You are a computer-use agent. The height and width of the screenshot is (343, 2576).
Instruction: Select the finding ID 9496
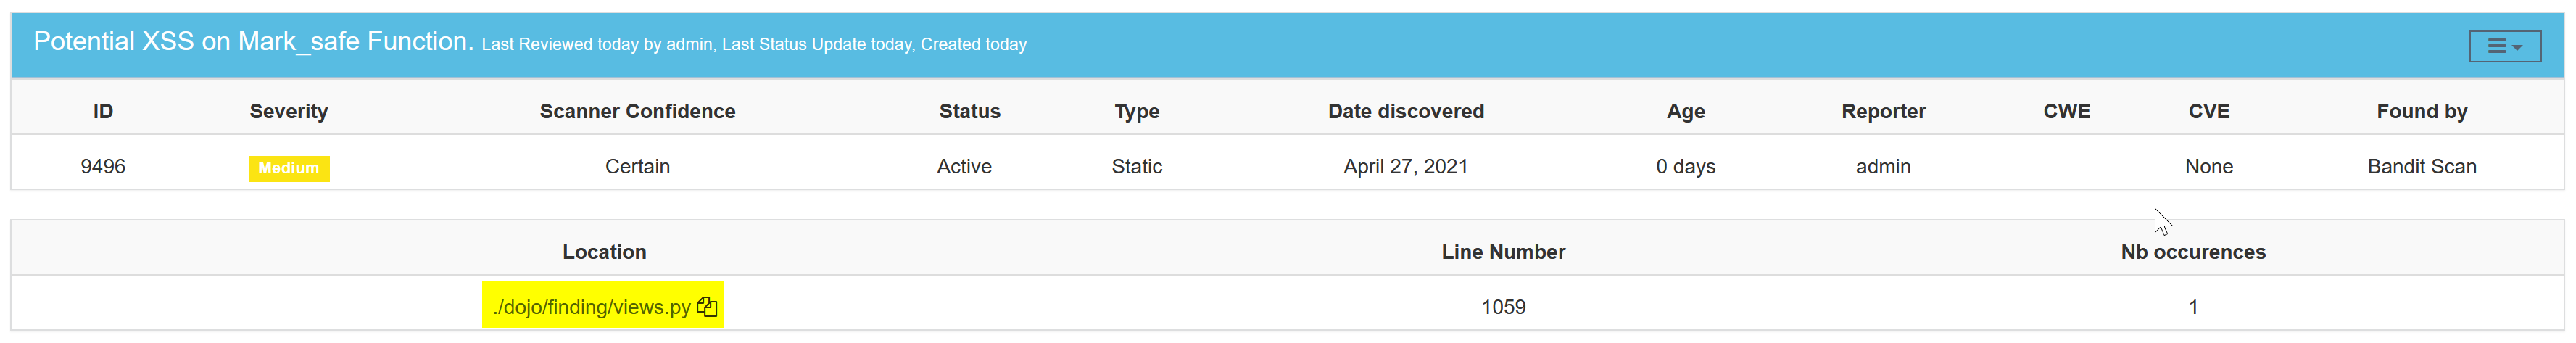[103, 166]
